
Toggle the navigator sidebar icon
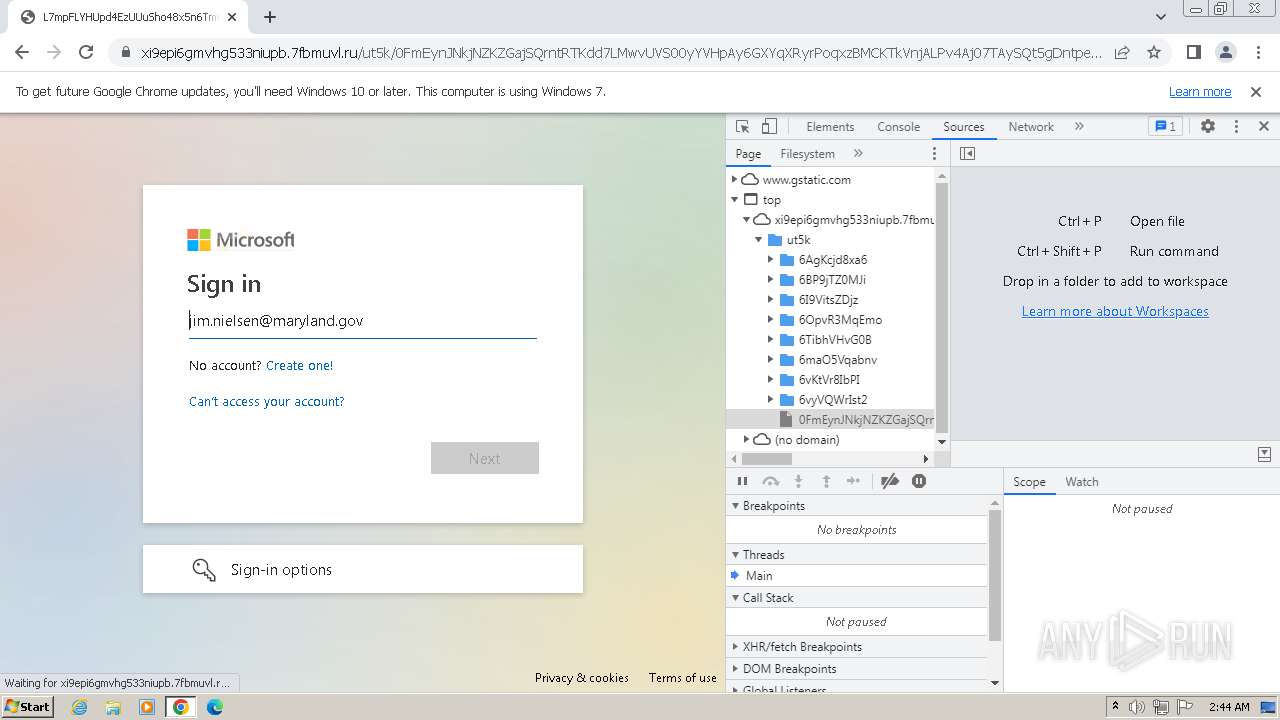(967, 154)
